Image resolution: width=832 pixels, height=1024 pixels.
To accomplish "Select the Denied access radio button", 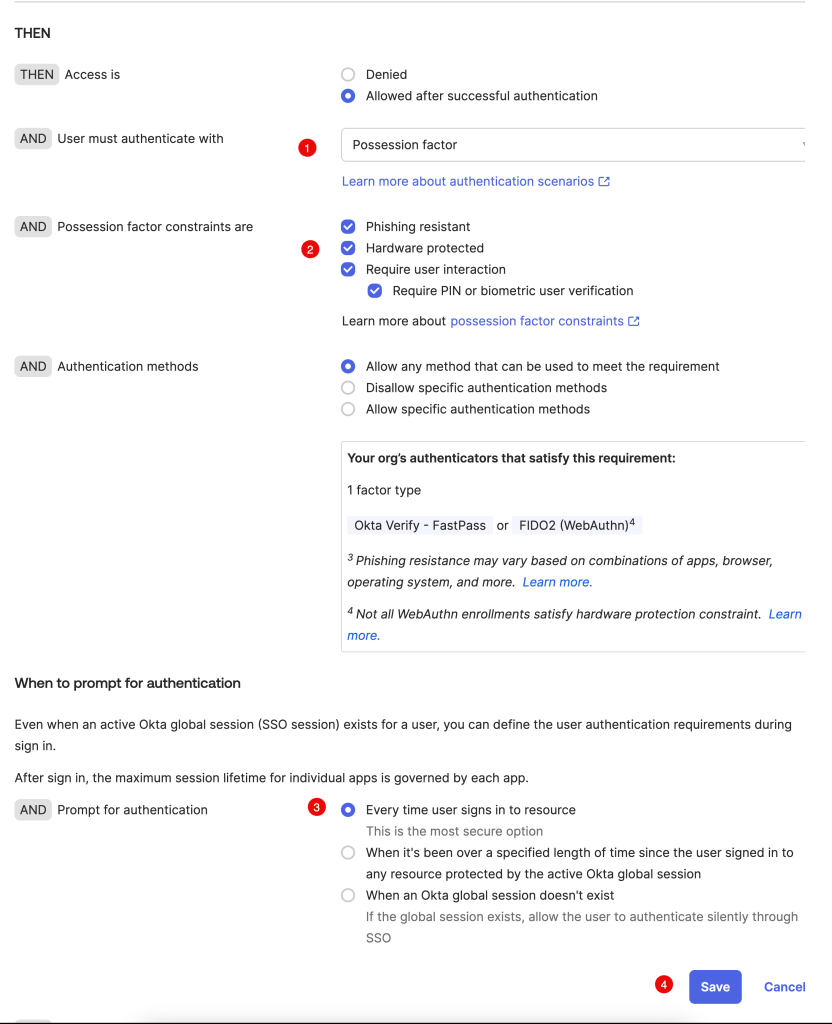I will 348,75.
